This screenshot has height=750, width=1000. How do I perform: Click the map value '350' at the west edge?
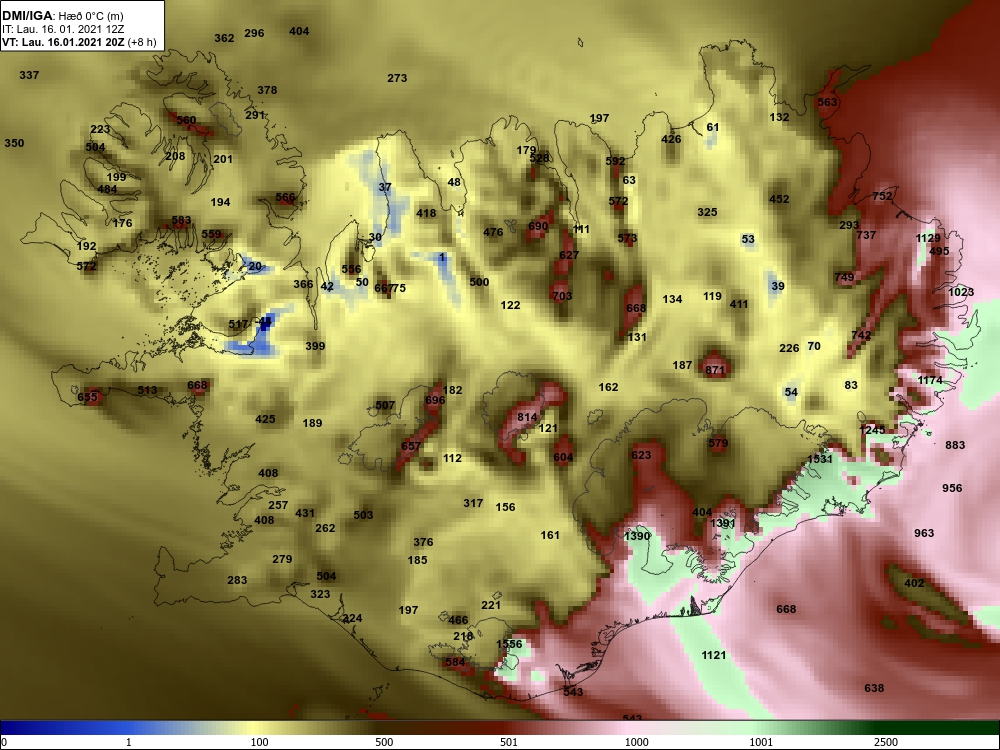(x=14, y=143)
